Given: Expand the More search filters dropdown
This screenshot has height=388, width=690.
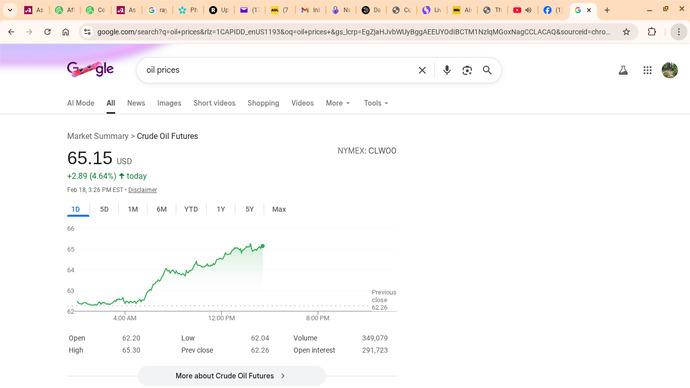Looking at the screenshot, I should [338, 103].
